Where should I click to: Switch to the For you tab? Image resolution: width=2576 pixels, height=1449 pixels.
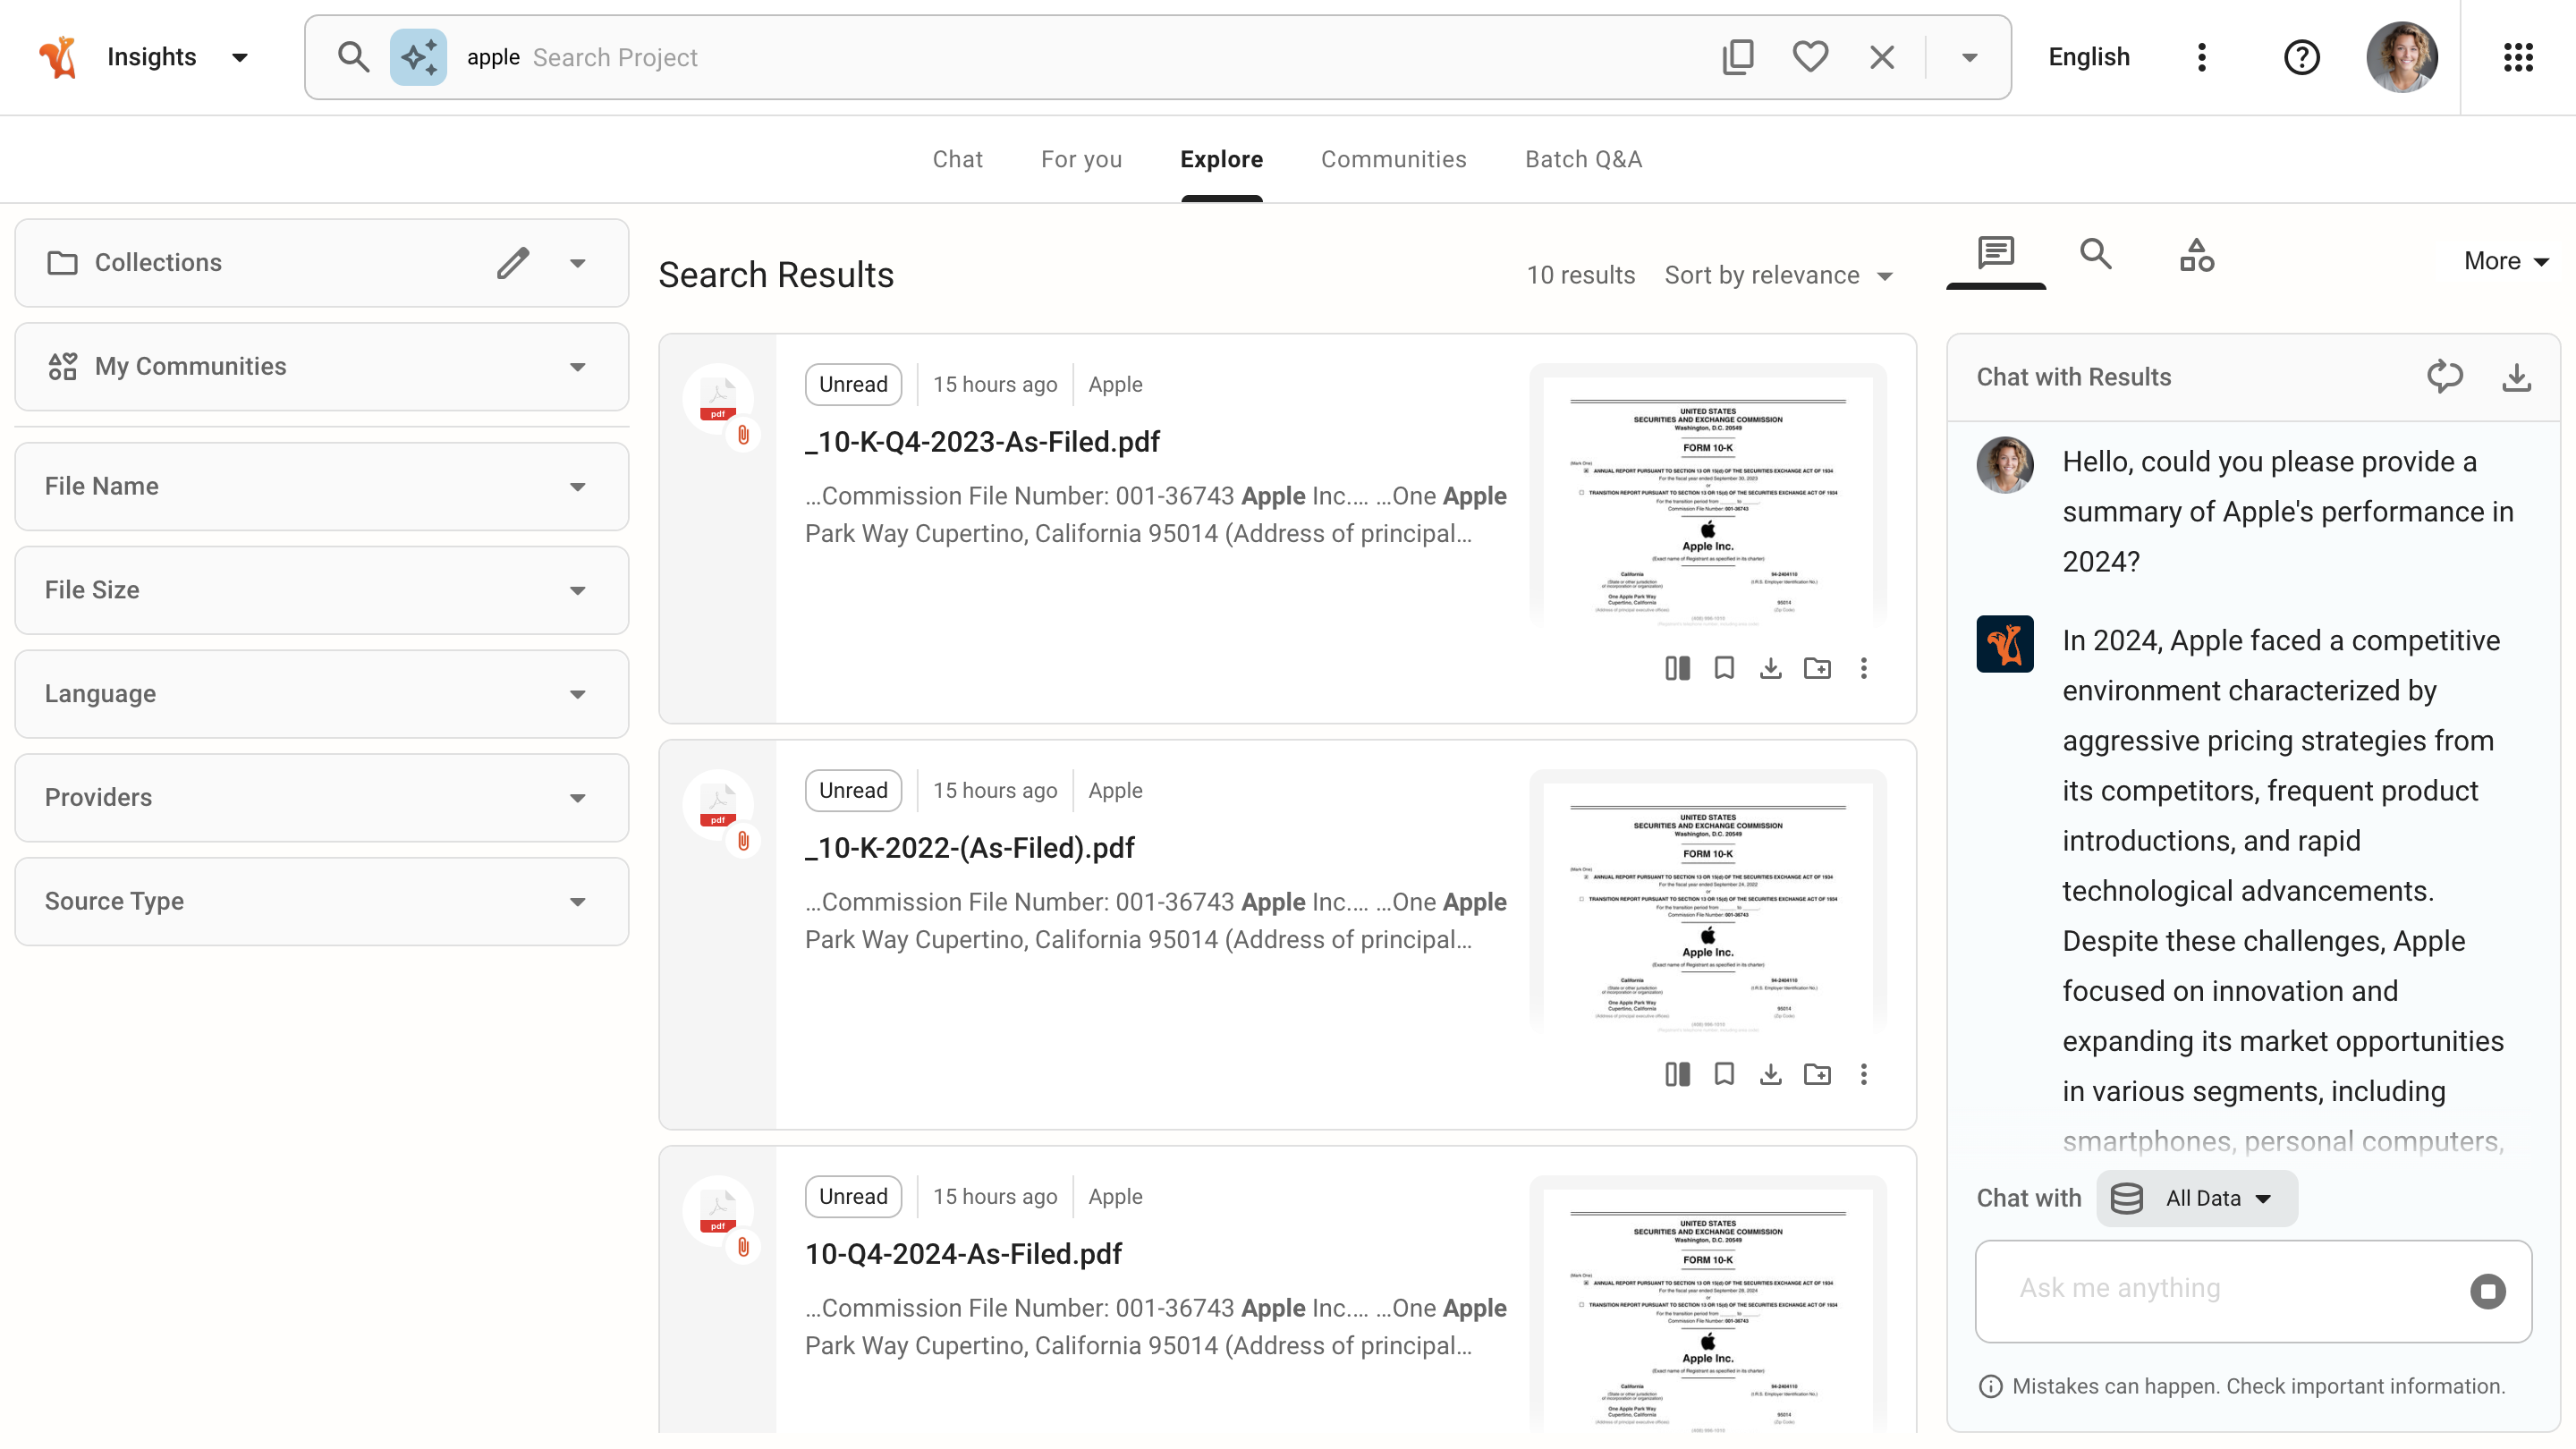[1081, 159]
